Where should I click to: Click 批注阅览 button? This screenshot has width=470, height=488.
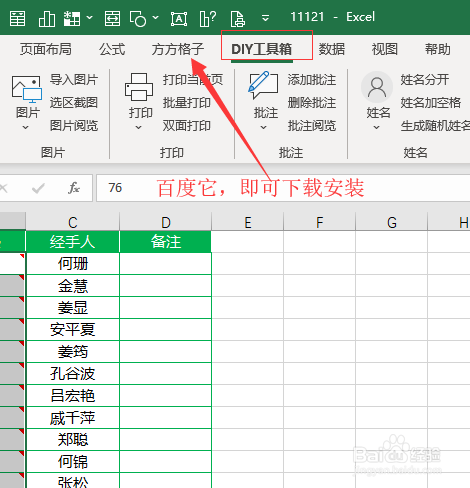[x=312, y=126]
